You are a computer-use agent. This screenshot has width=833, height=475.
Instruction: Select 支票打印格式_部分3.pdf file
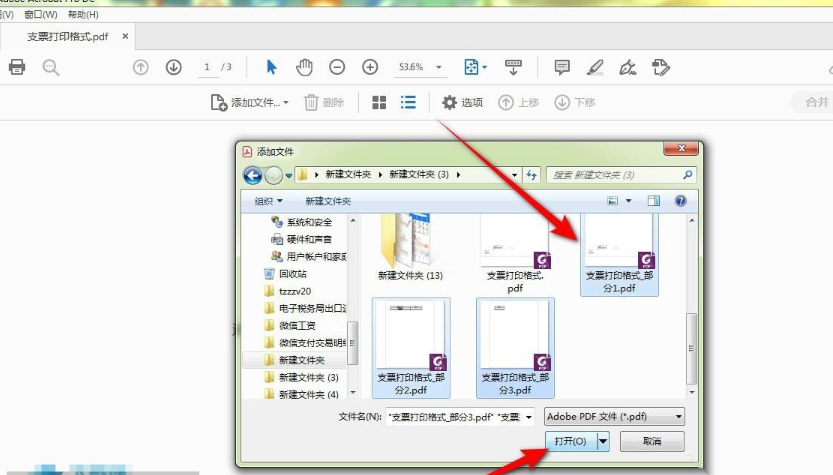click(x=515, y=347)
